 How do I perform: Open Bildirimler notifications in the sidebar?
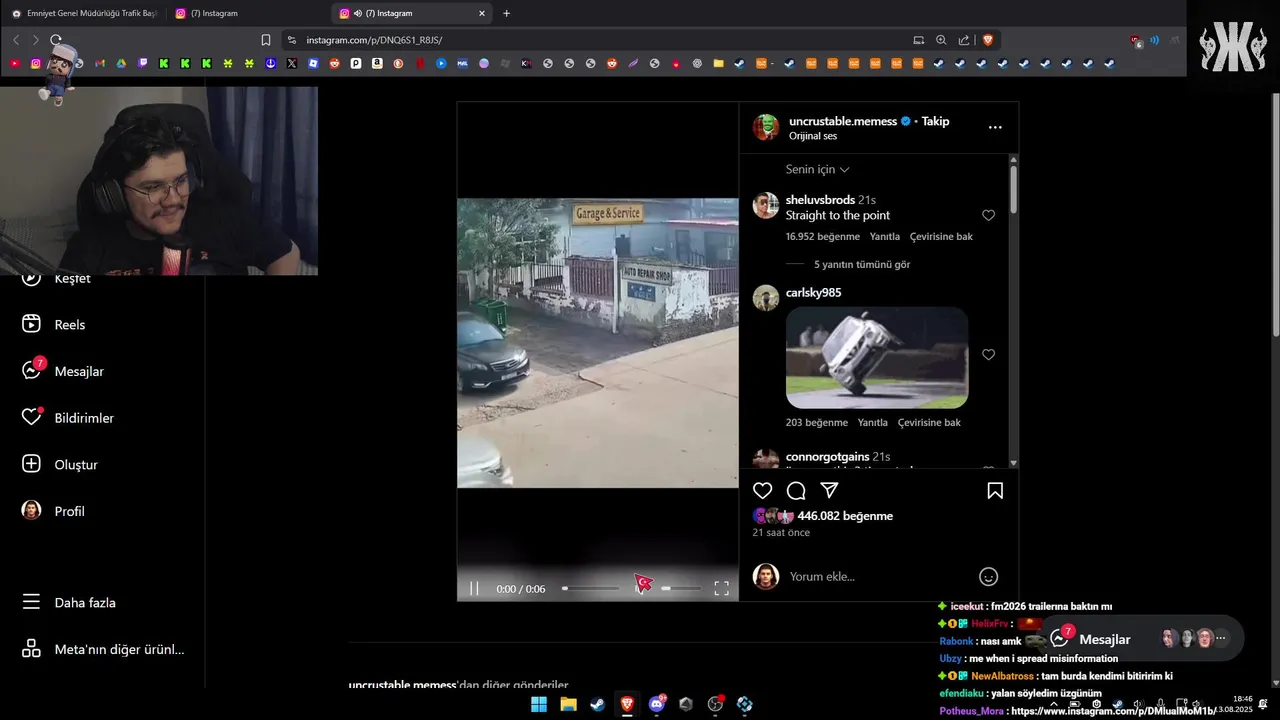(68, 418)
